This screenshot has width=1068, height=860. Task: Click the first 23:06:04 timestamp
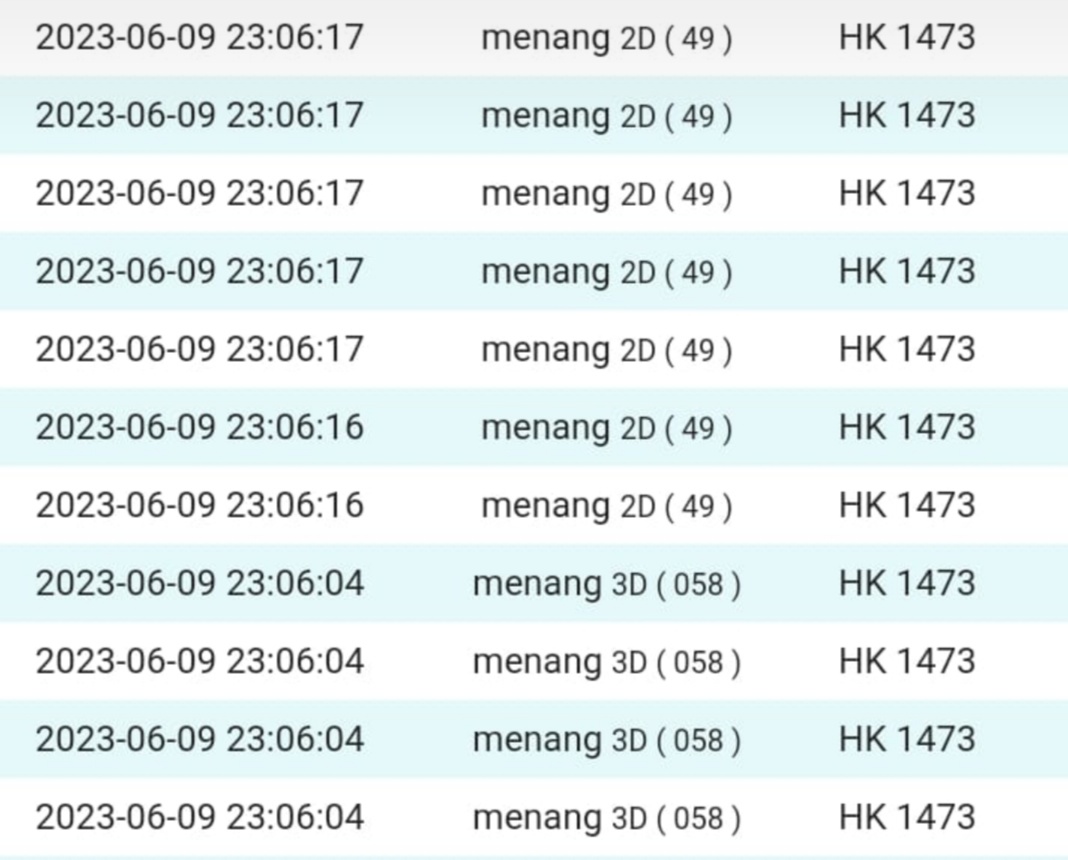[199, 583]
